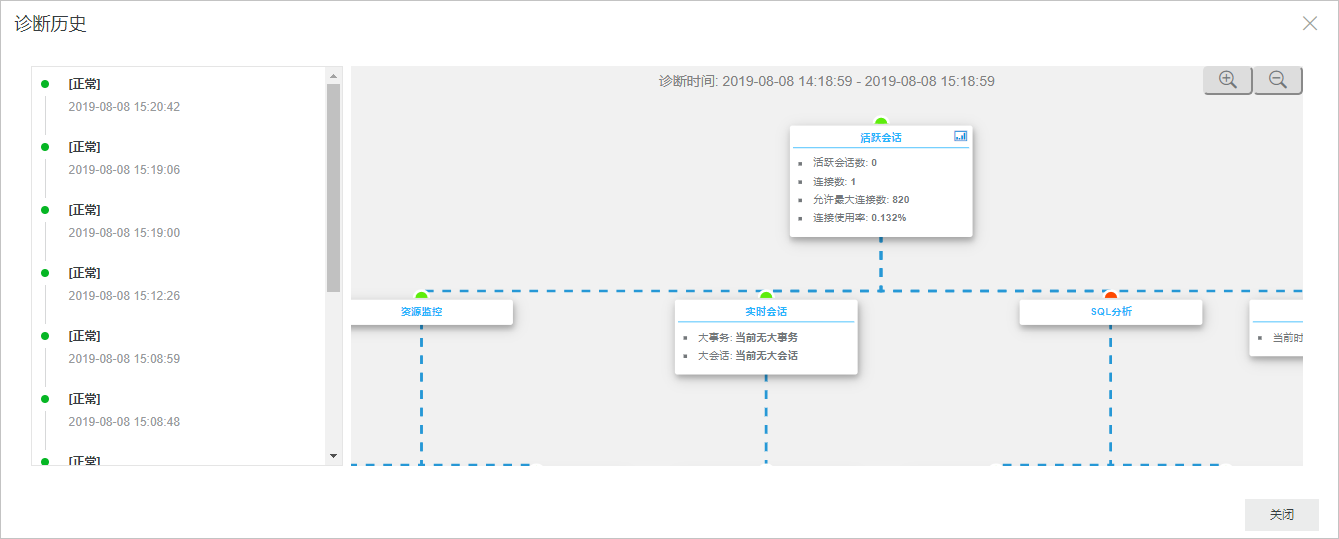The image size is (1339, 539).
Task: Click 允许最大连接数: 820 value
Action: point(861,200)
